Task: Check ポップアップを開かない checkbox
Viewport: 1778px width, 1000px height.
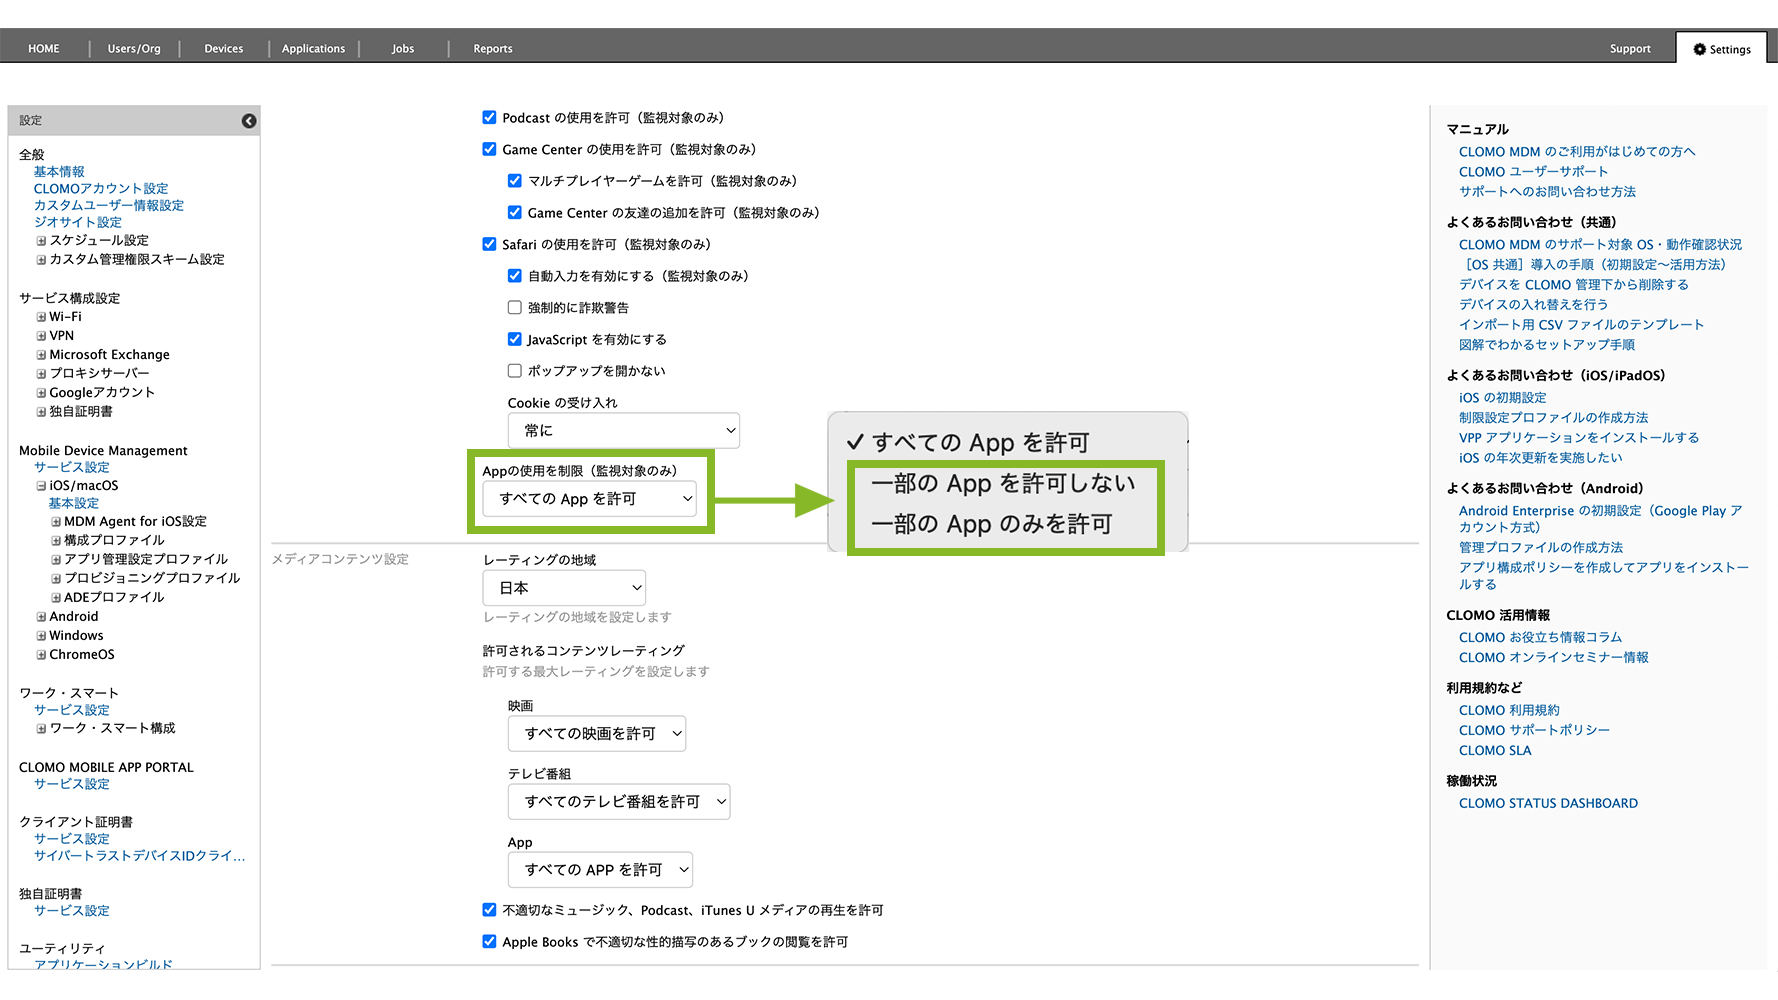Action: [x=514, y=370]
